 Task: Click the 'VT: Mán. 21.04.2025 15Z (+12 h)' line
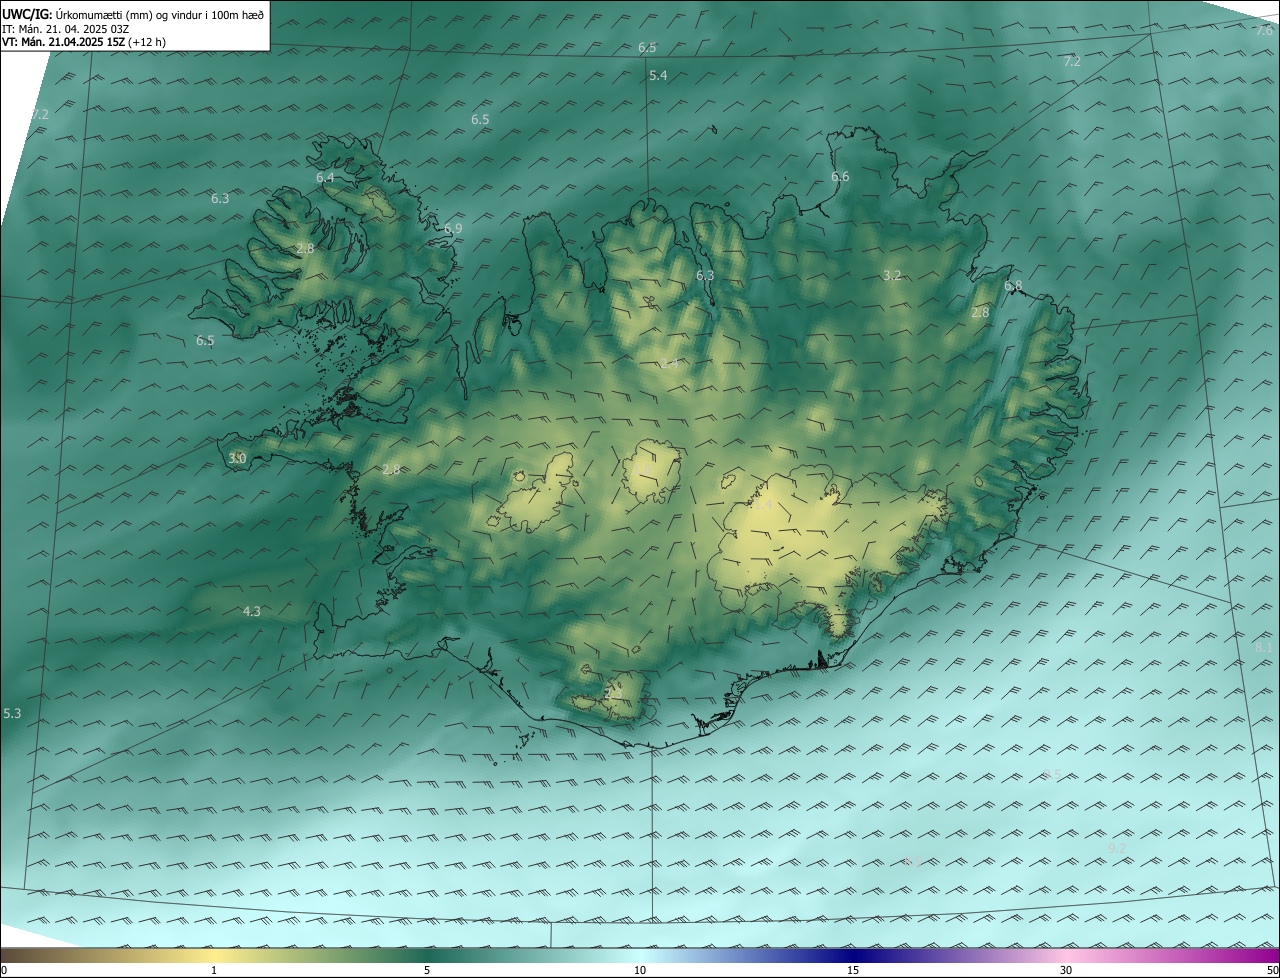(x=84, y=42)
